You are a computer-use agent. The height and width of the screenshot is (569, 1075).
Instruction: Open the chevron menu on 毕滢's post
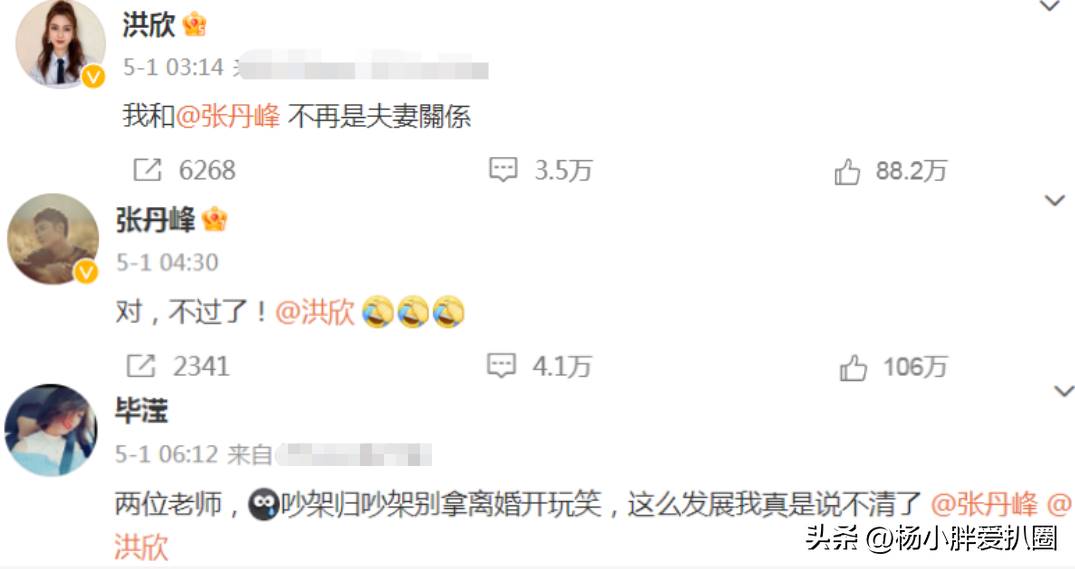pyautogui.click(x=1063, y=391)
